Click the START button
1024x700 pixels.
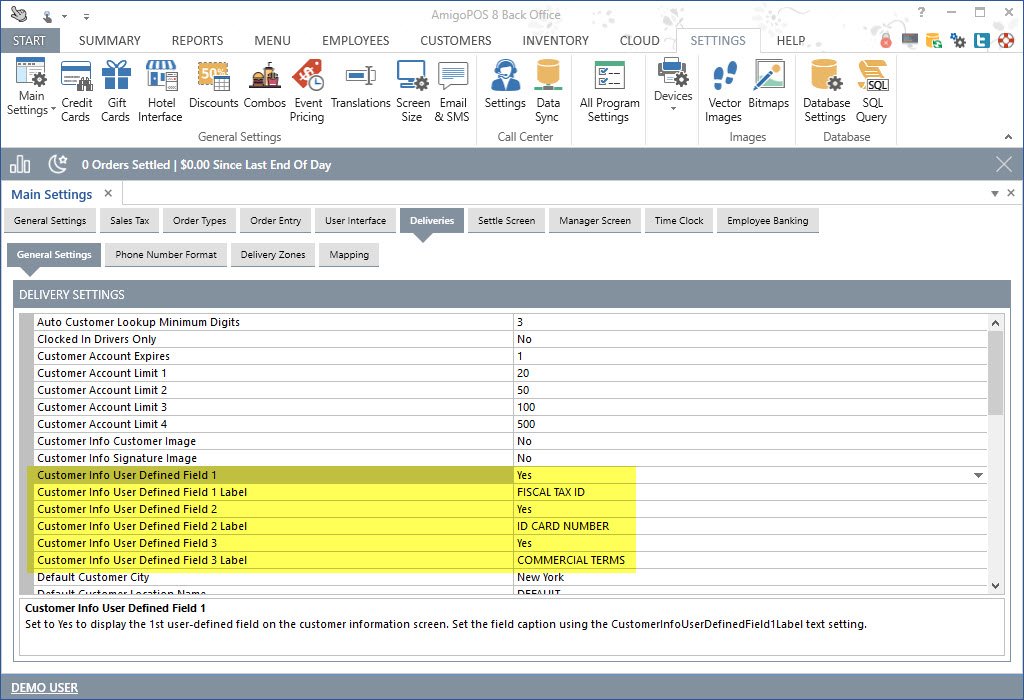[30, 41]
